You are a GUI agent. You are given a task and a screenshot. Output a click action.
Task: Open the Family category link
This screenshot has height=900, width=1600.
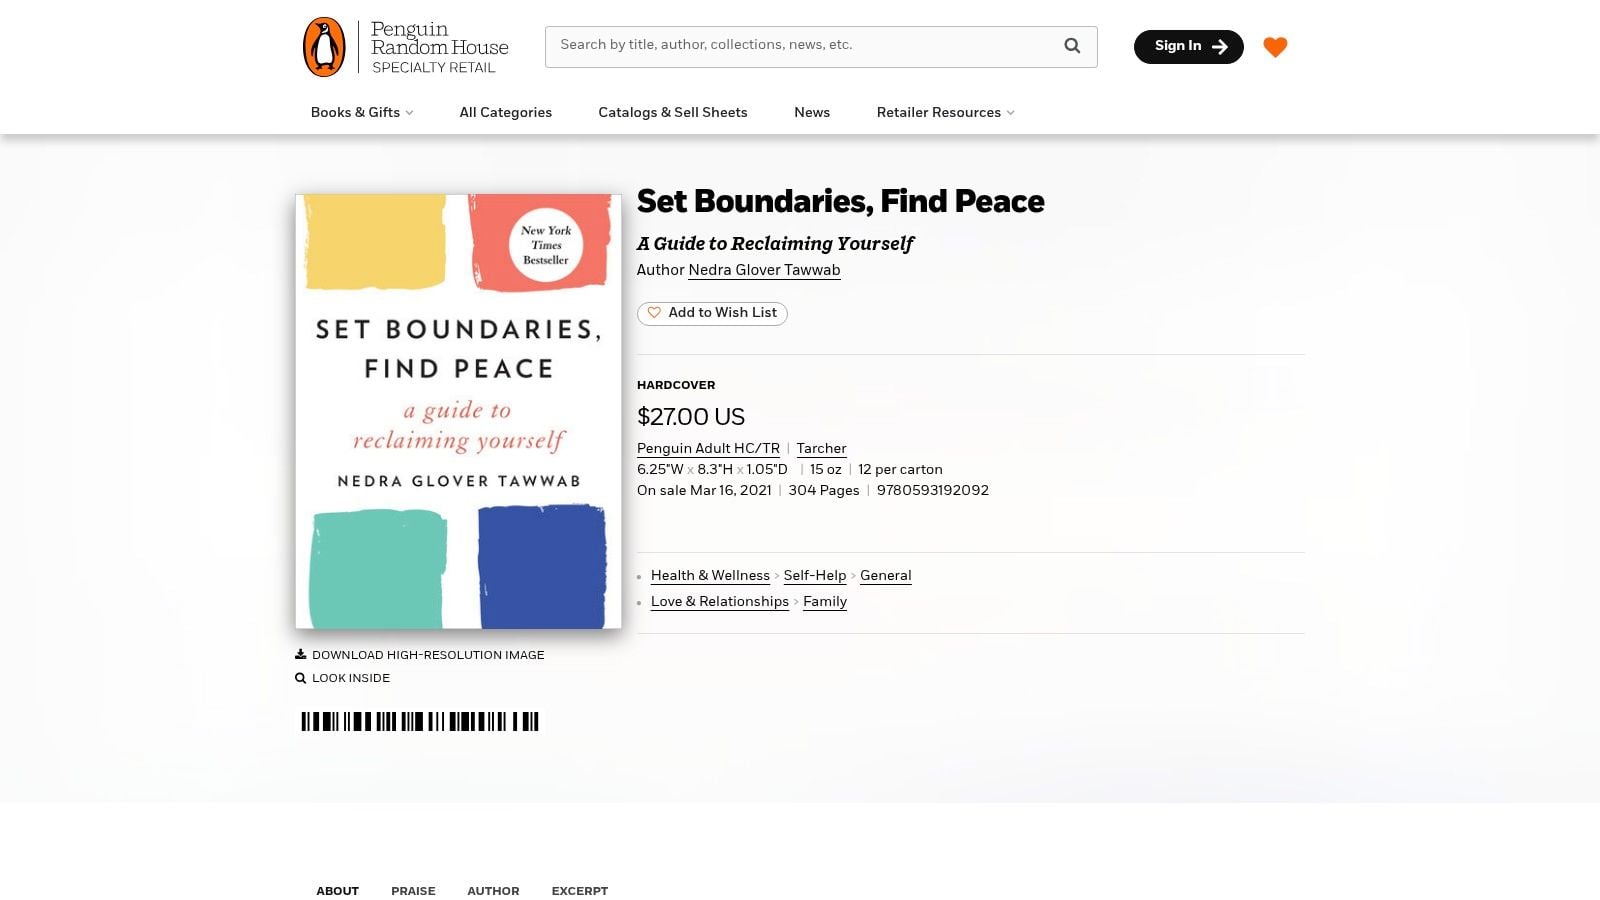[x=825, y=602]
